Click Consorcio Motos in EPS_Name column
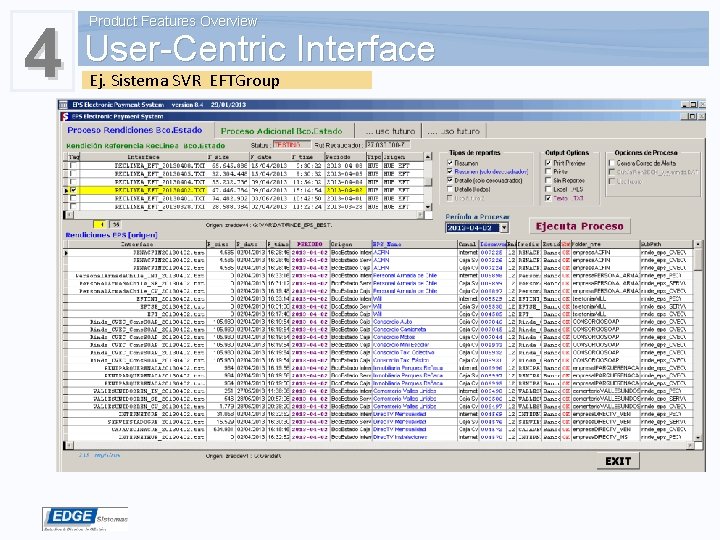The image size is (720, 540). tap(394, 337)
